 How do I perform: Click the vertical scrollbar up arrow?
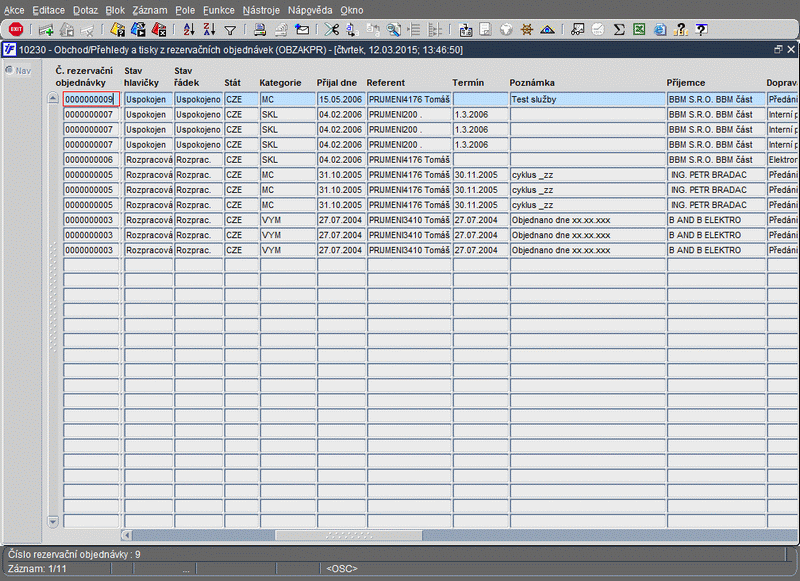53,98
